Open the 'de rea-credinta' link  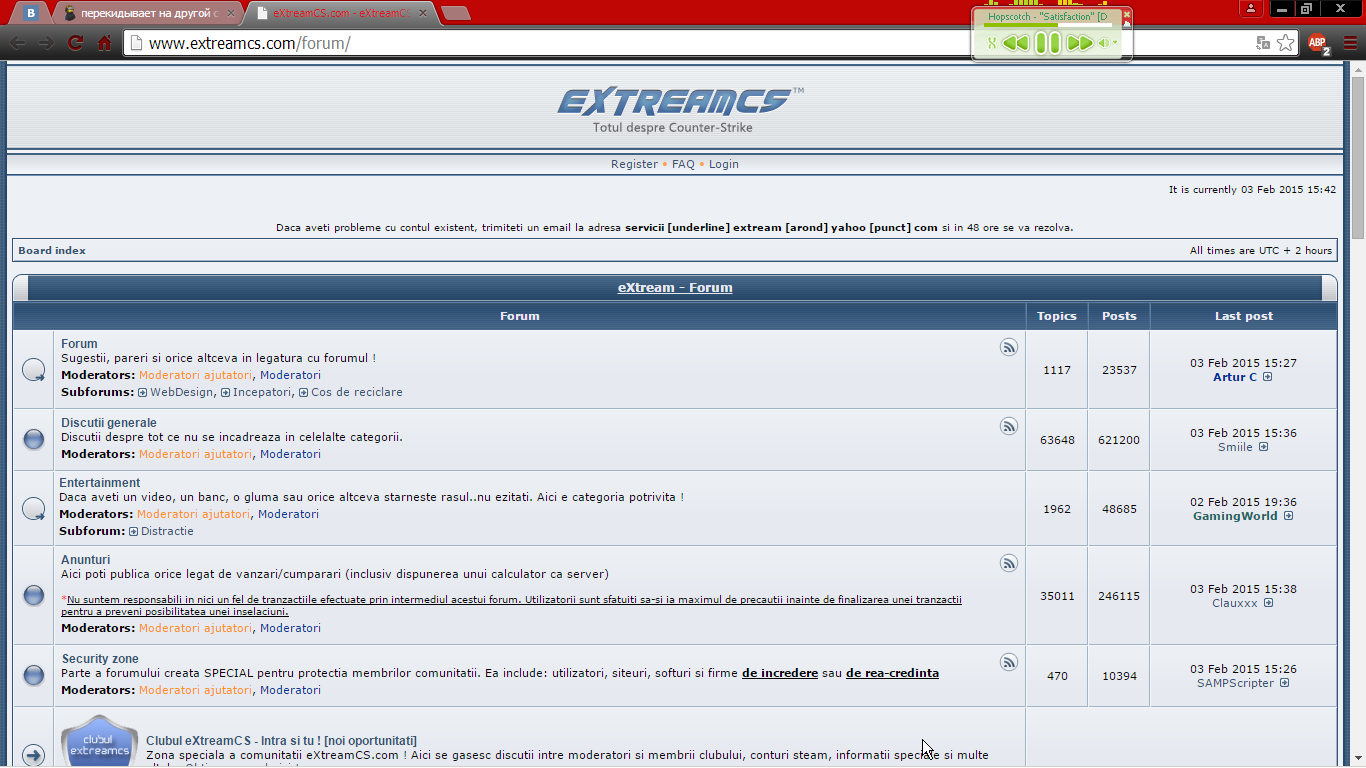892,673
